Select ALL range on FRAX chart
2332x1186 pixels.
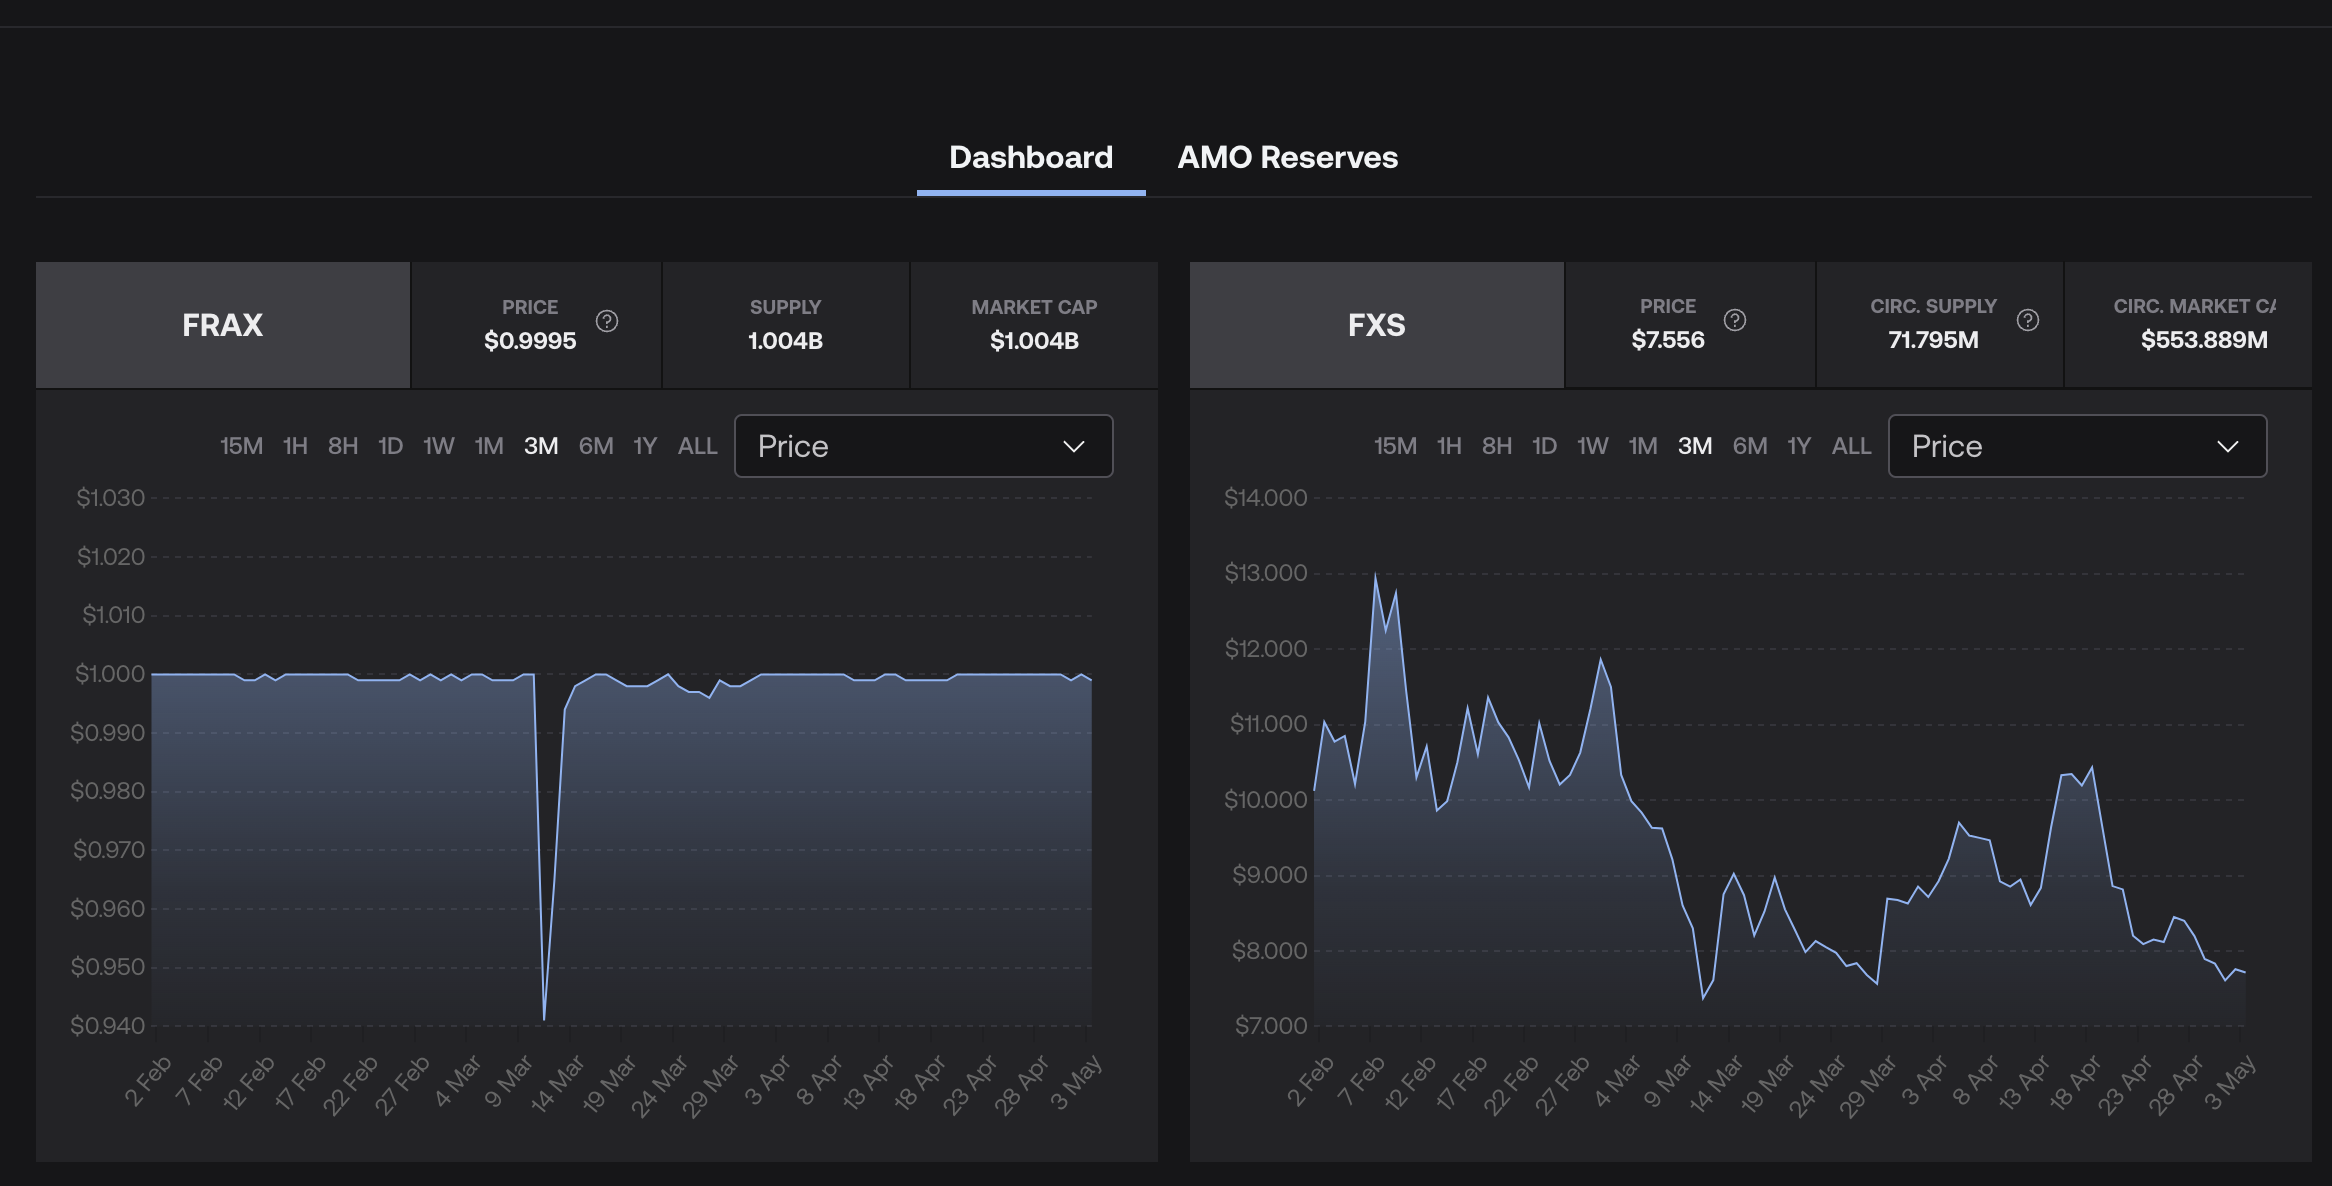point(698,446)
